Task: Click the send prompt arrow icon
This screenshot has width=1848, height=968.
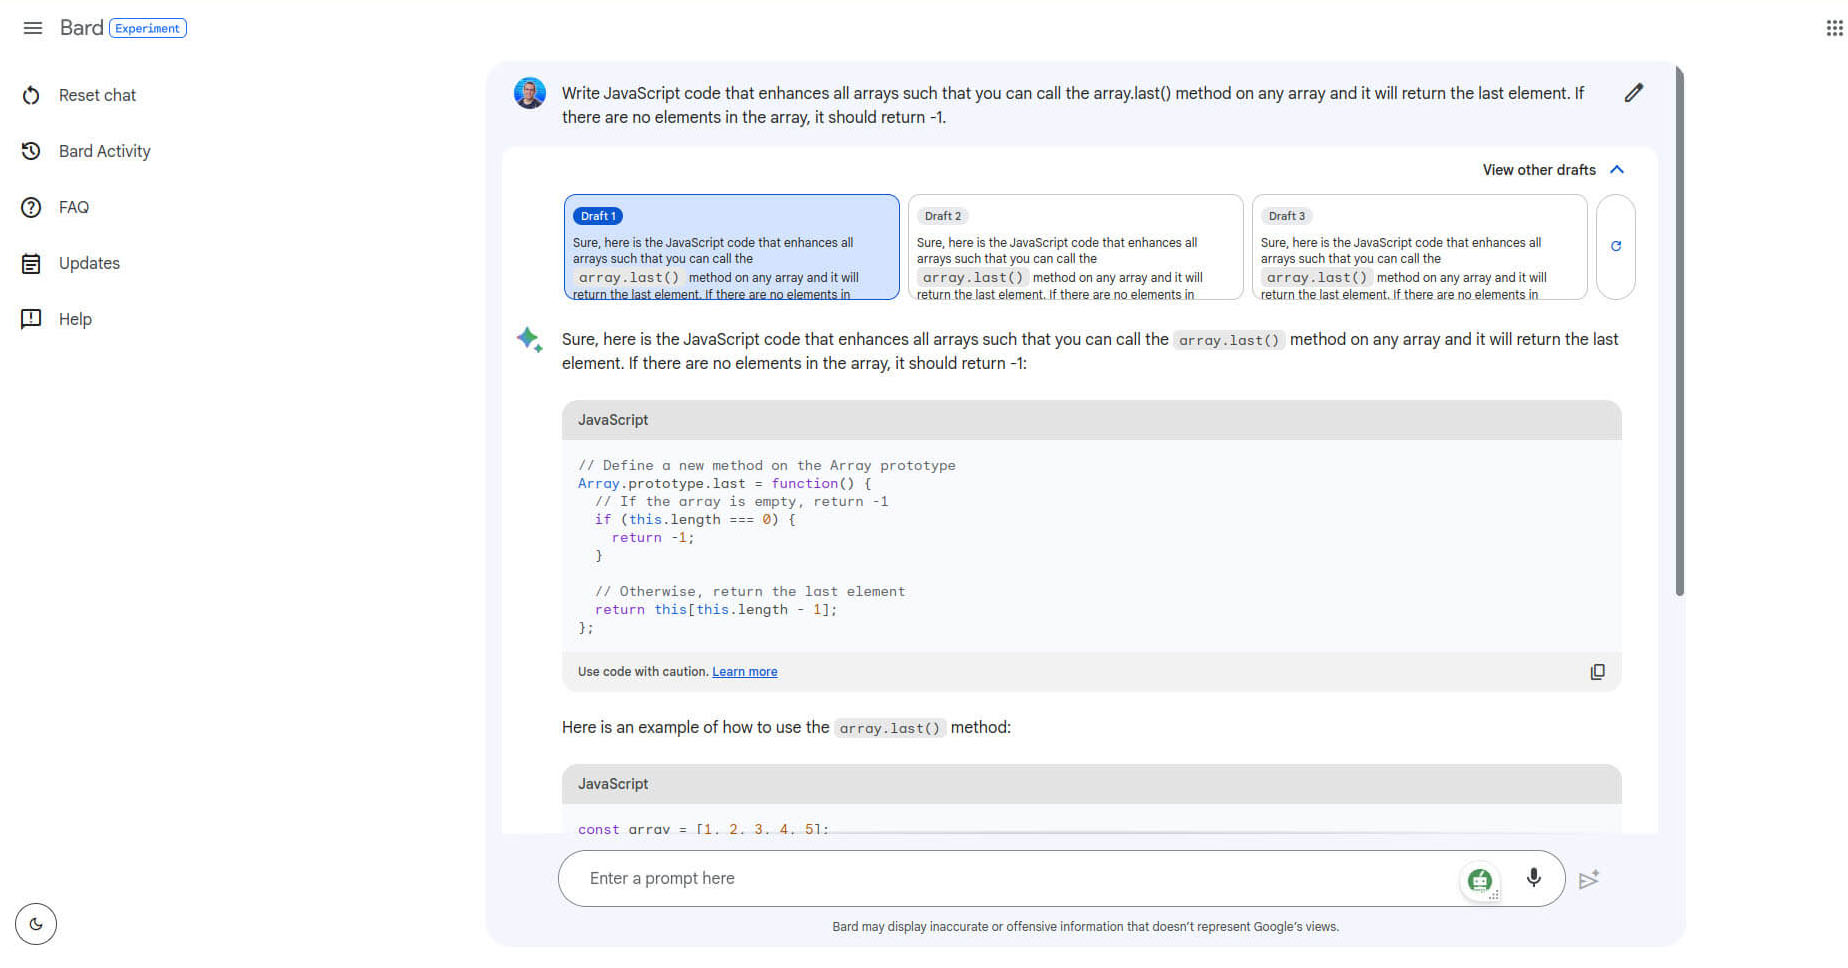Action: [1589, 880]
